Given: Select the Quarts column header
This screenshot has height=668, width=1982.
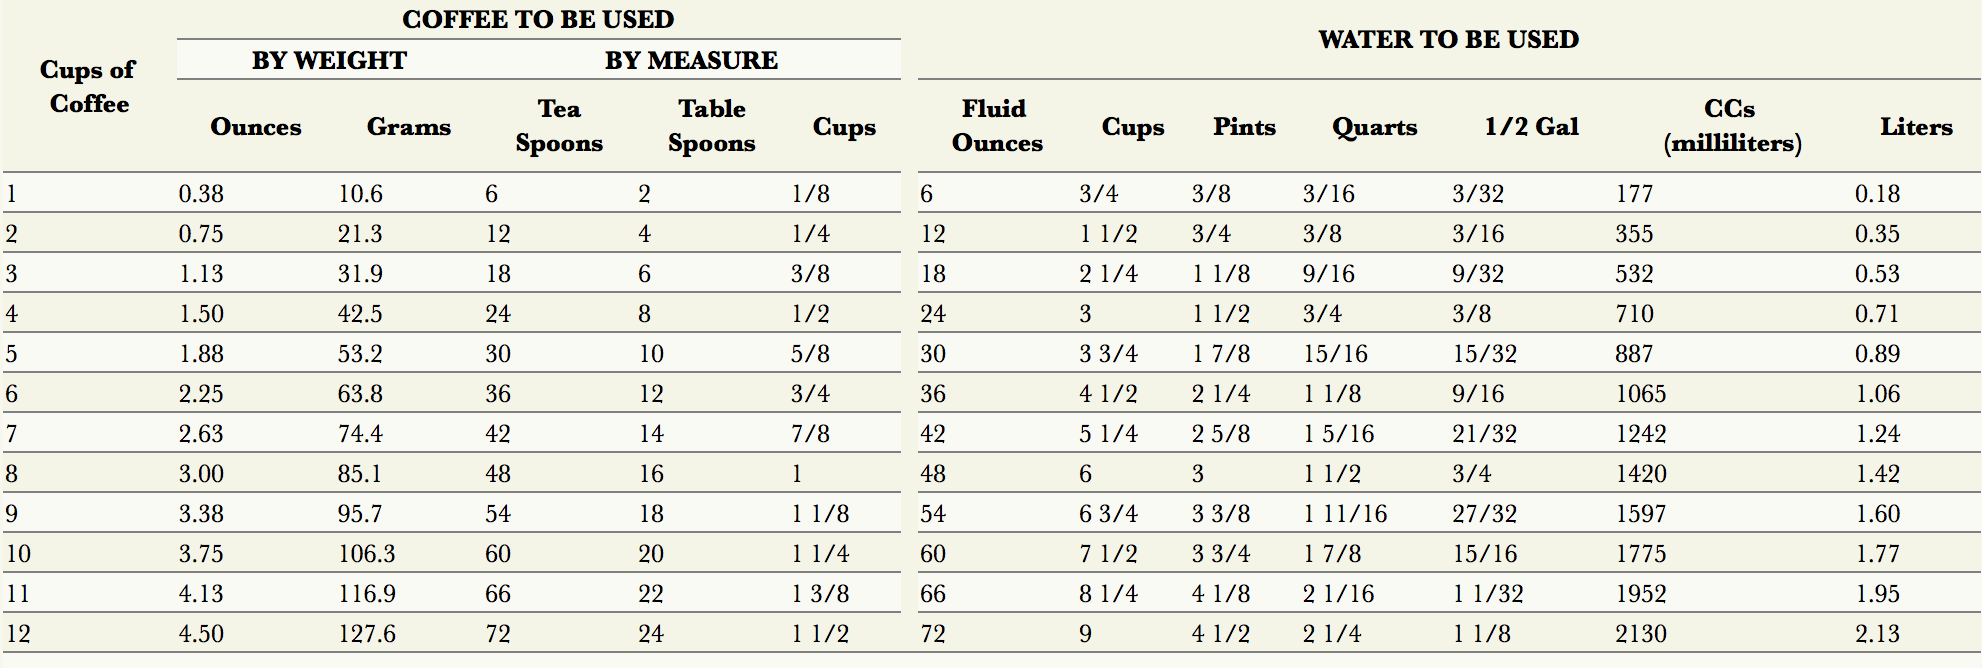Looking at the screenshot, I should pyautogui.click(x=1374, y=127).
